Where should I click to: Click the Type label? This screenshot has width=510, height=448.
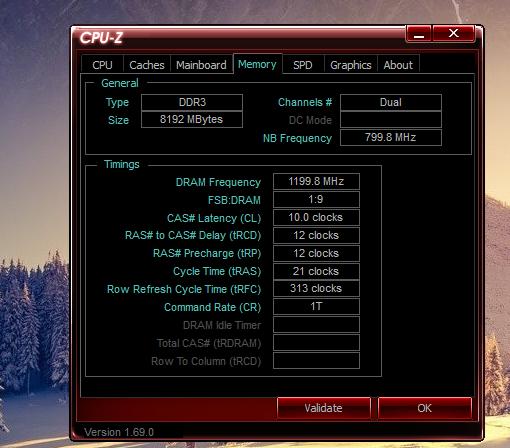coord(117,103)
